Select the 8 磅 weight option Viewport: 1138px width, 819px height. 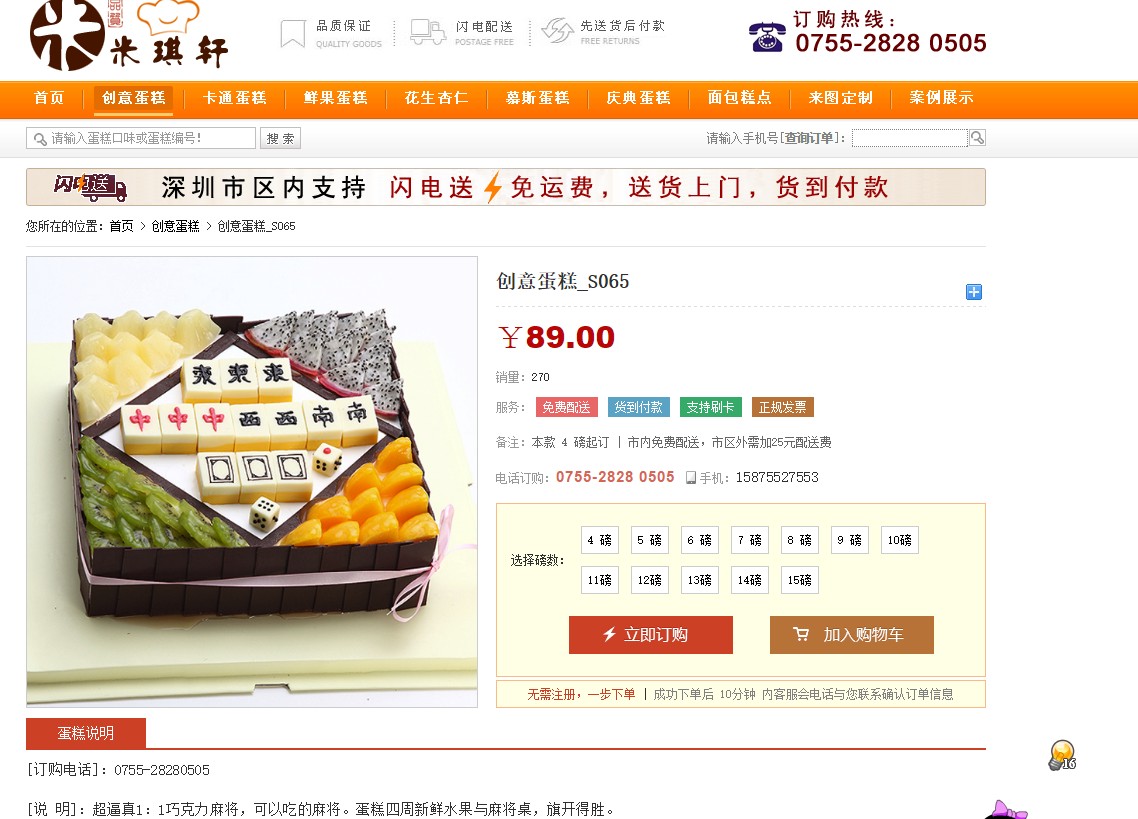[x=800, y=540]
